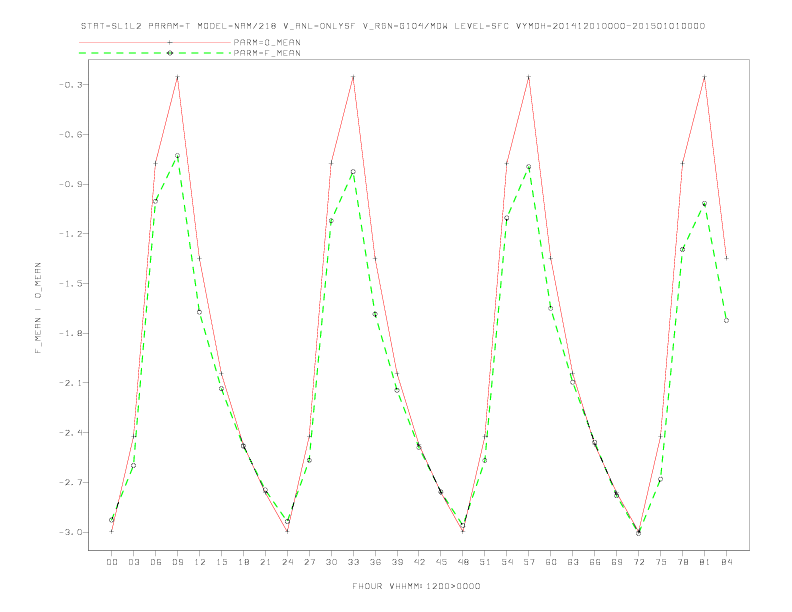Click the O_MEAN plus marker at hour 84
The height and width of the screenshot is (612, 792).
(726, 258)
